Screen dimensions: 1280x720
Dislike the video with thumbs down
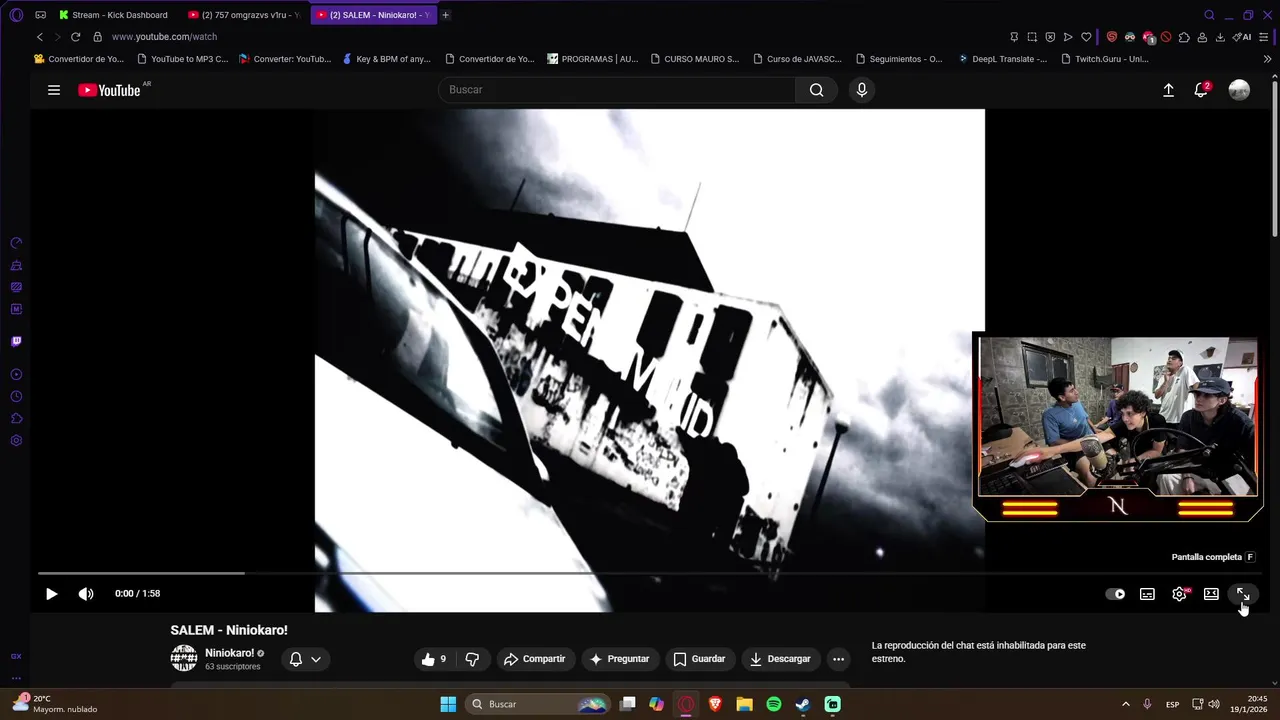click(473, 659)
